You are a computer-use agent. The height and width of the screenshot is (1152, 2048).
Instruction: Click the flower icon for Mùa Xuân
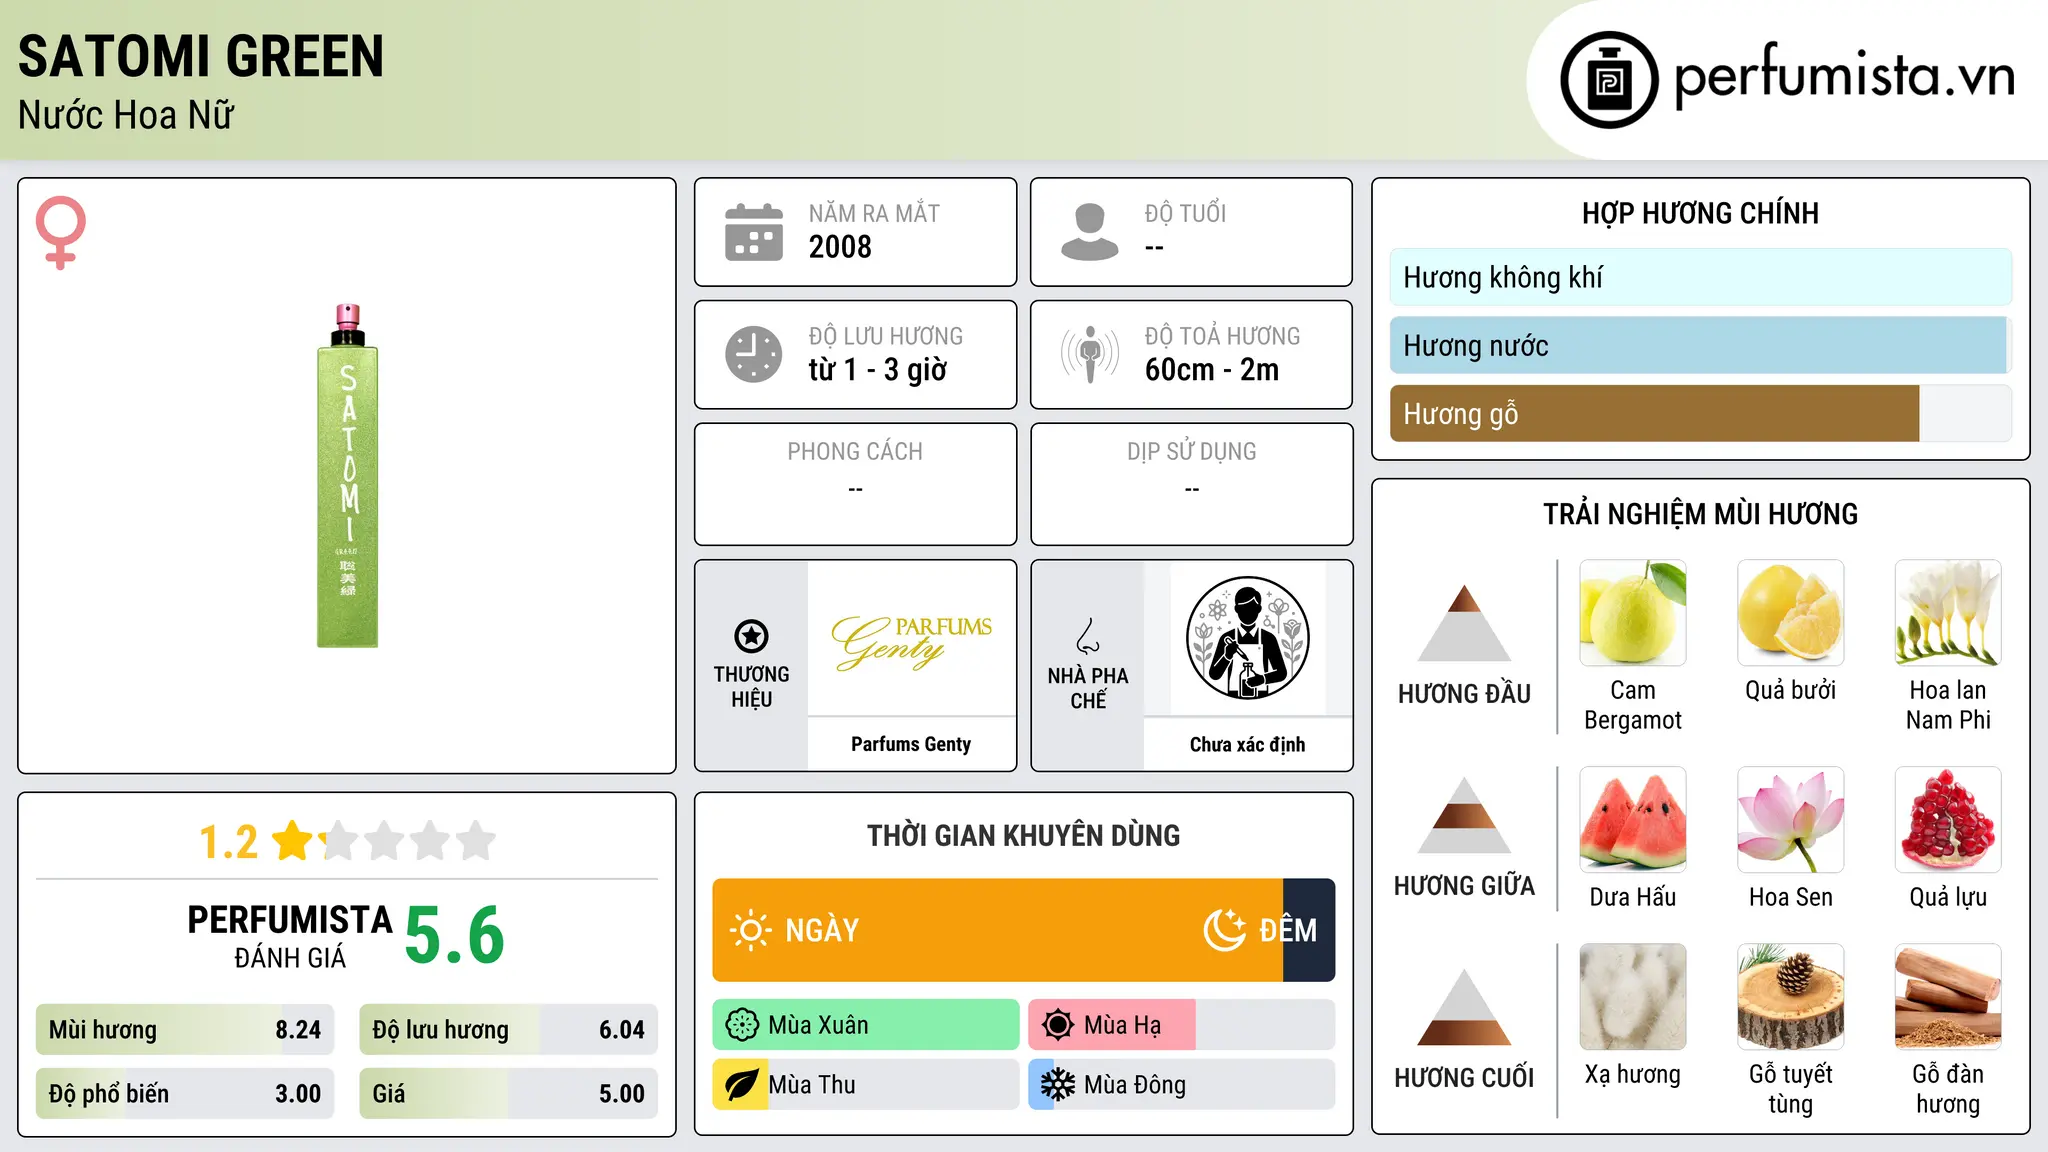click(742, 1025)
